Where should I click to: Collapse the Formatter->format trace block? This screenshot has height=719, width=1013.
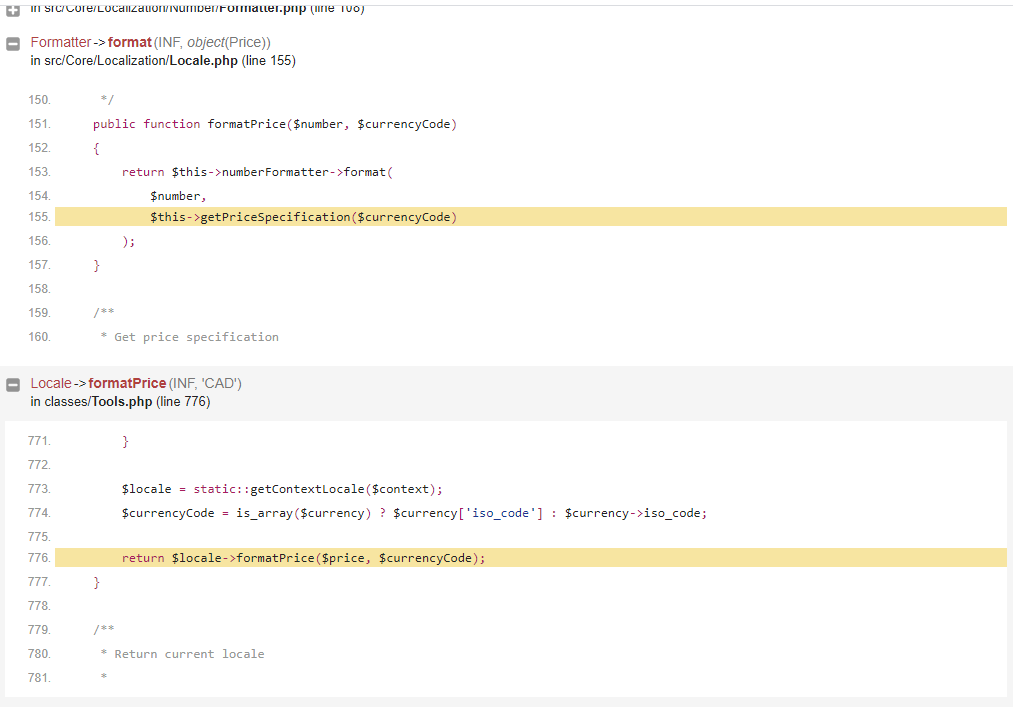12,44
